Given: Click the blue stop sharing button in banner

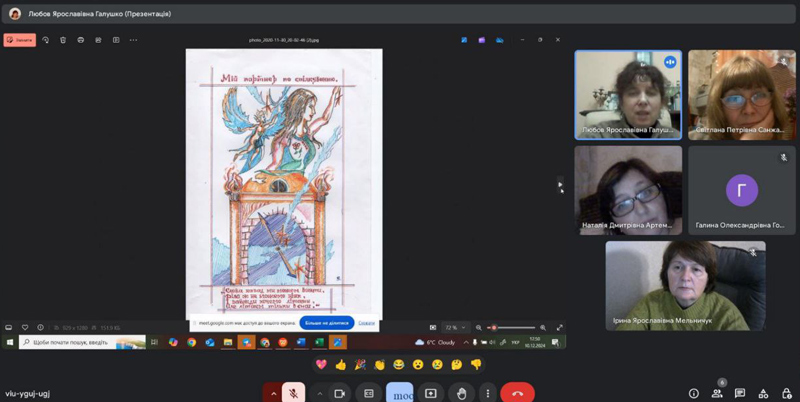Looking at the screenshot, I should click(x=326, y=323).
